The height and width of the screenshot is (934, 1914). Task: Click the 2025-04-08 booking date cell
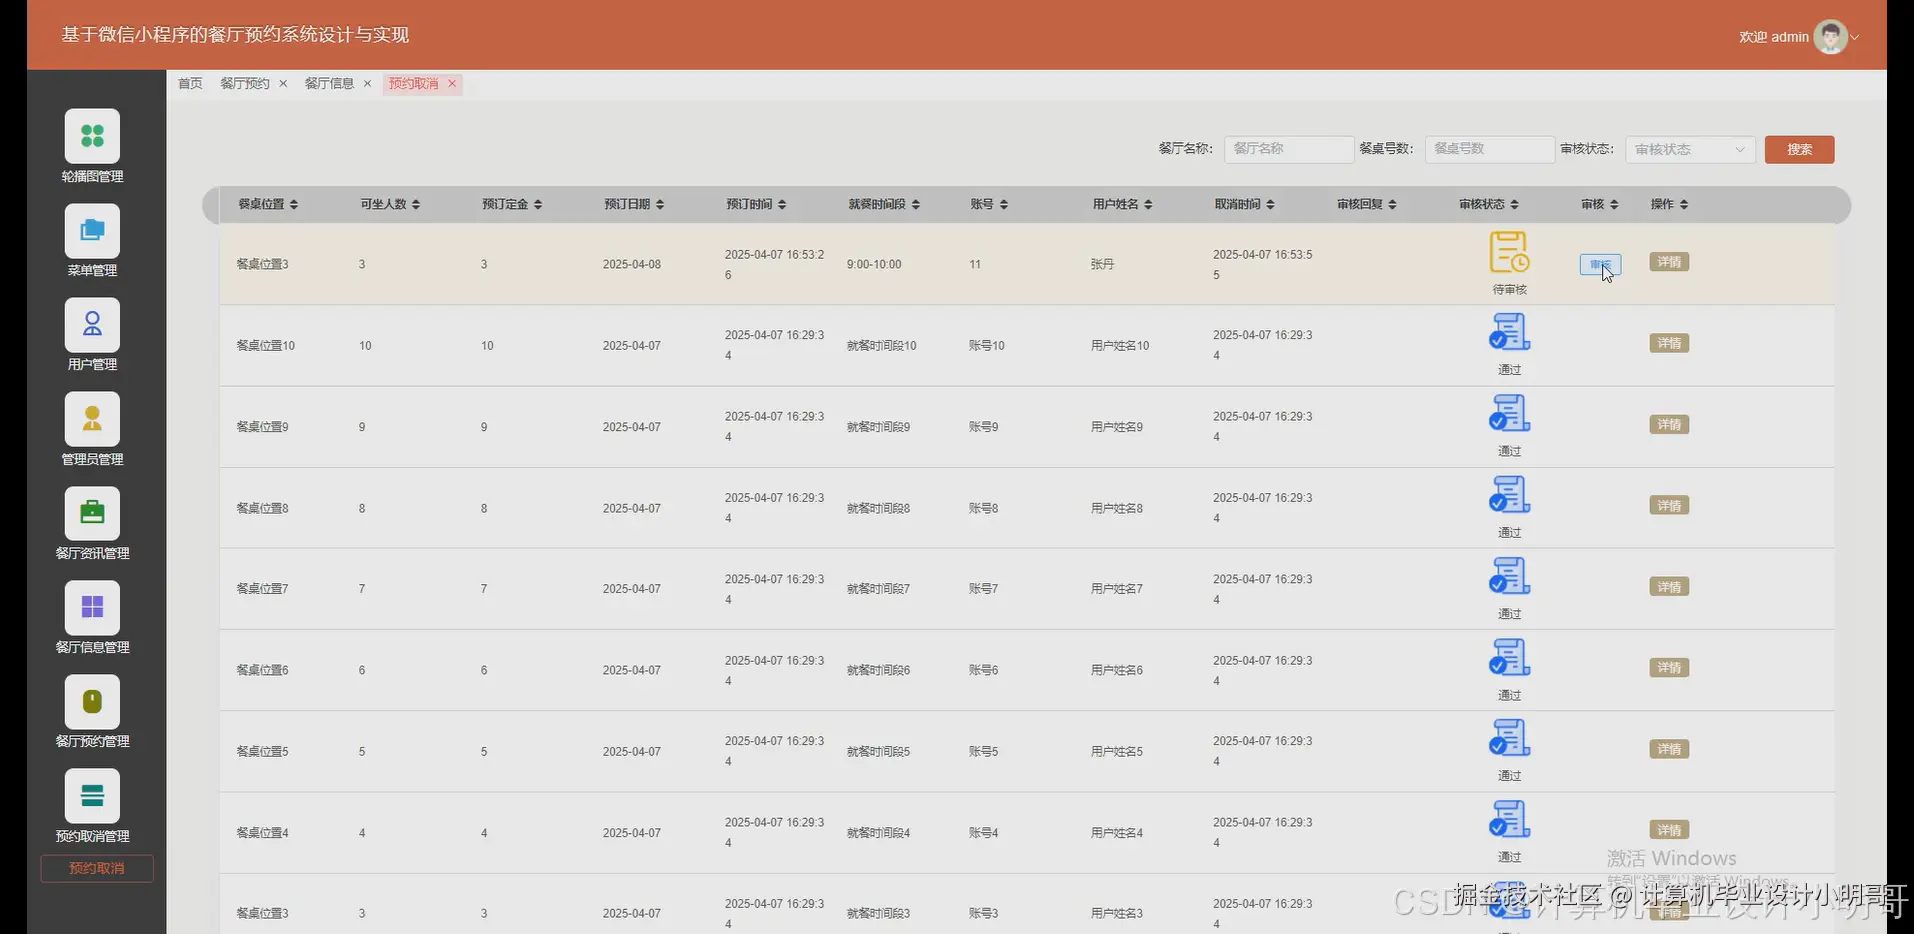click(632, 265)
